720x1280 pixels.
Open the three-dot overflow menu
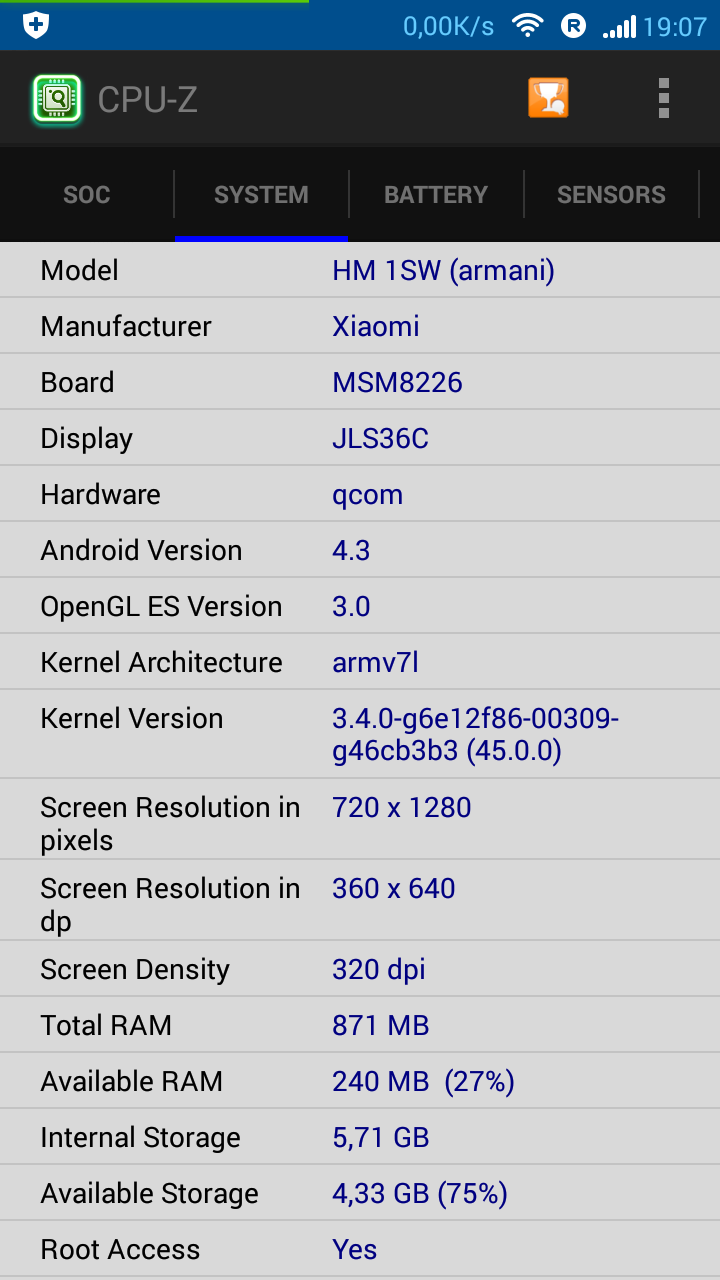click(x=663, y=98)
